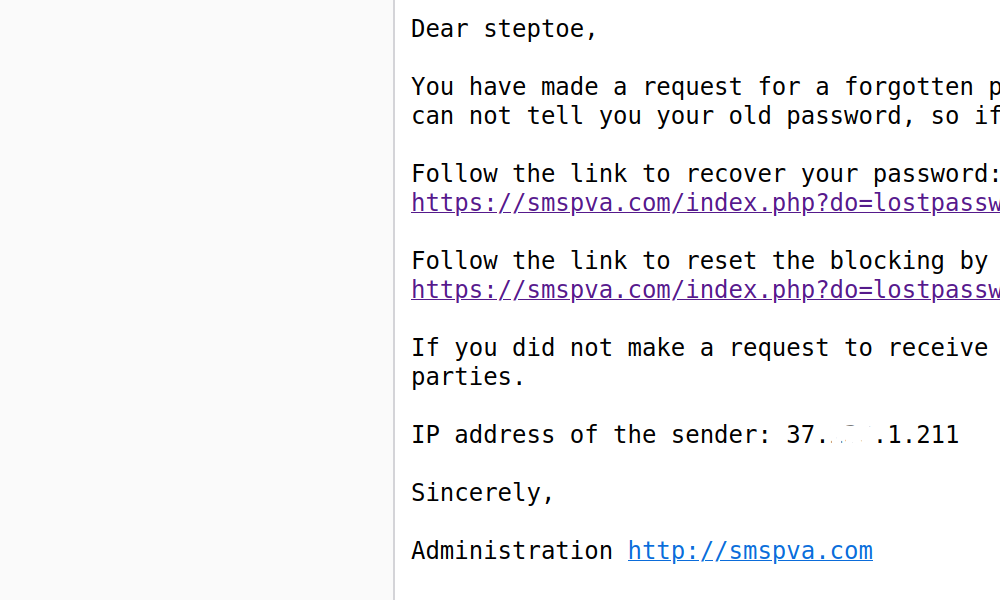Click the '37' start of the IP address
The image size is (1000, 600).
(x=800, y=435)
